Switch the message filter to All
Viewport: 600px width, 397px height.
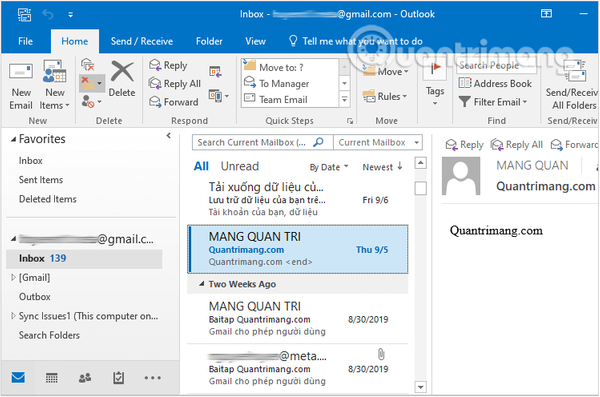(201, 166)
